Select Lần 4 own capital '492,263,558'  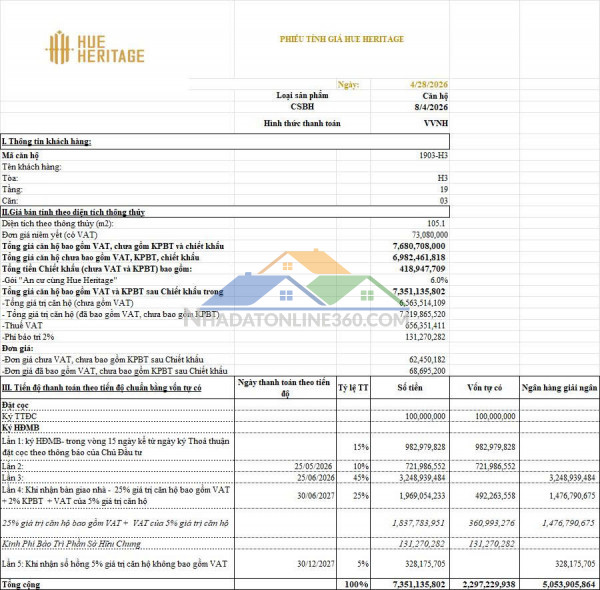click(495, 496)
